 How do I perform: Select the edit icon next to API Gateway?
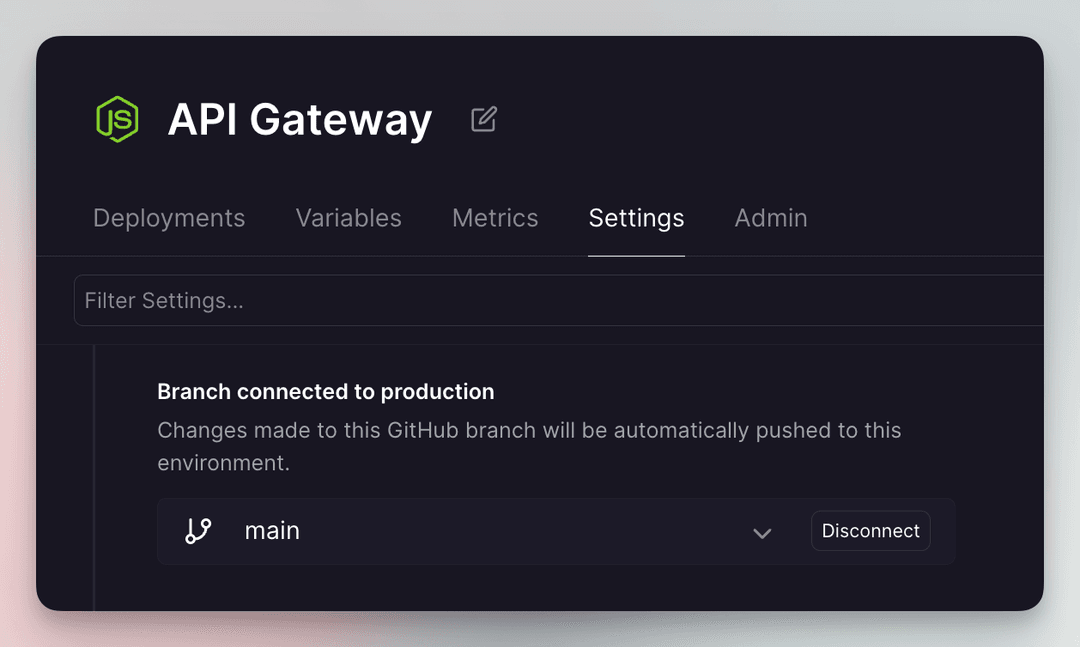tap(483, 118)
